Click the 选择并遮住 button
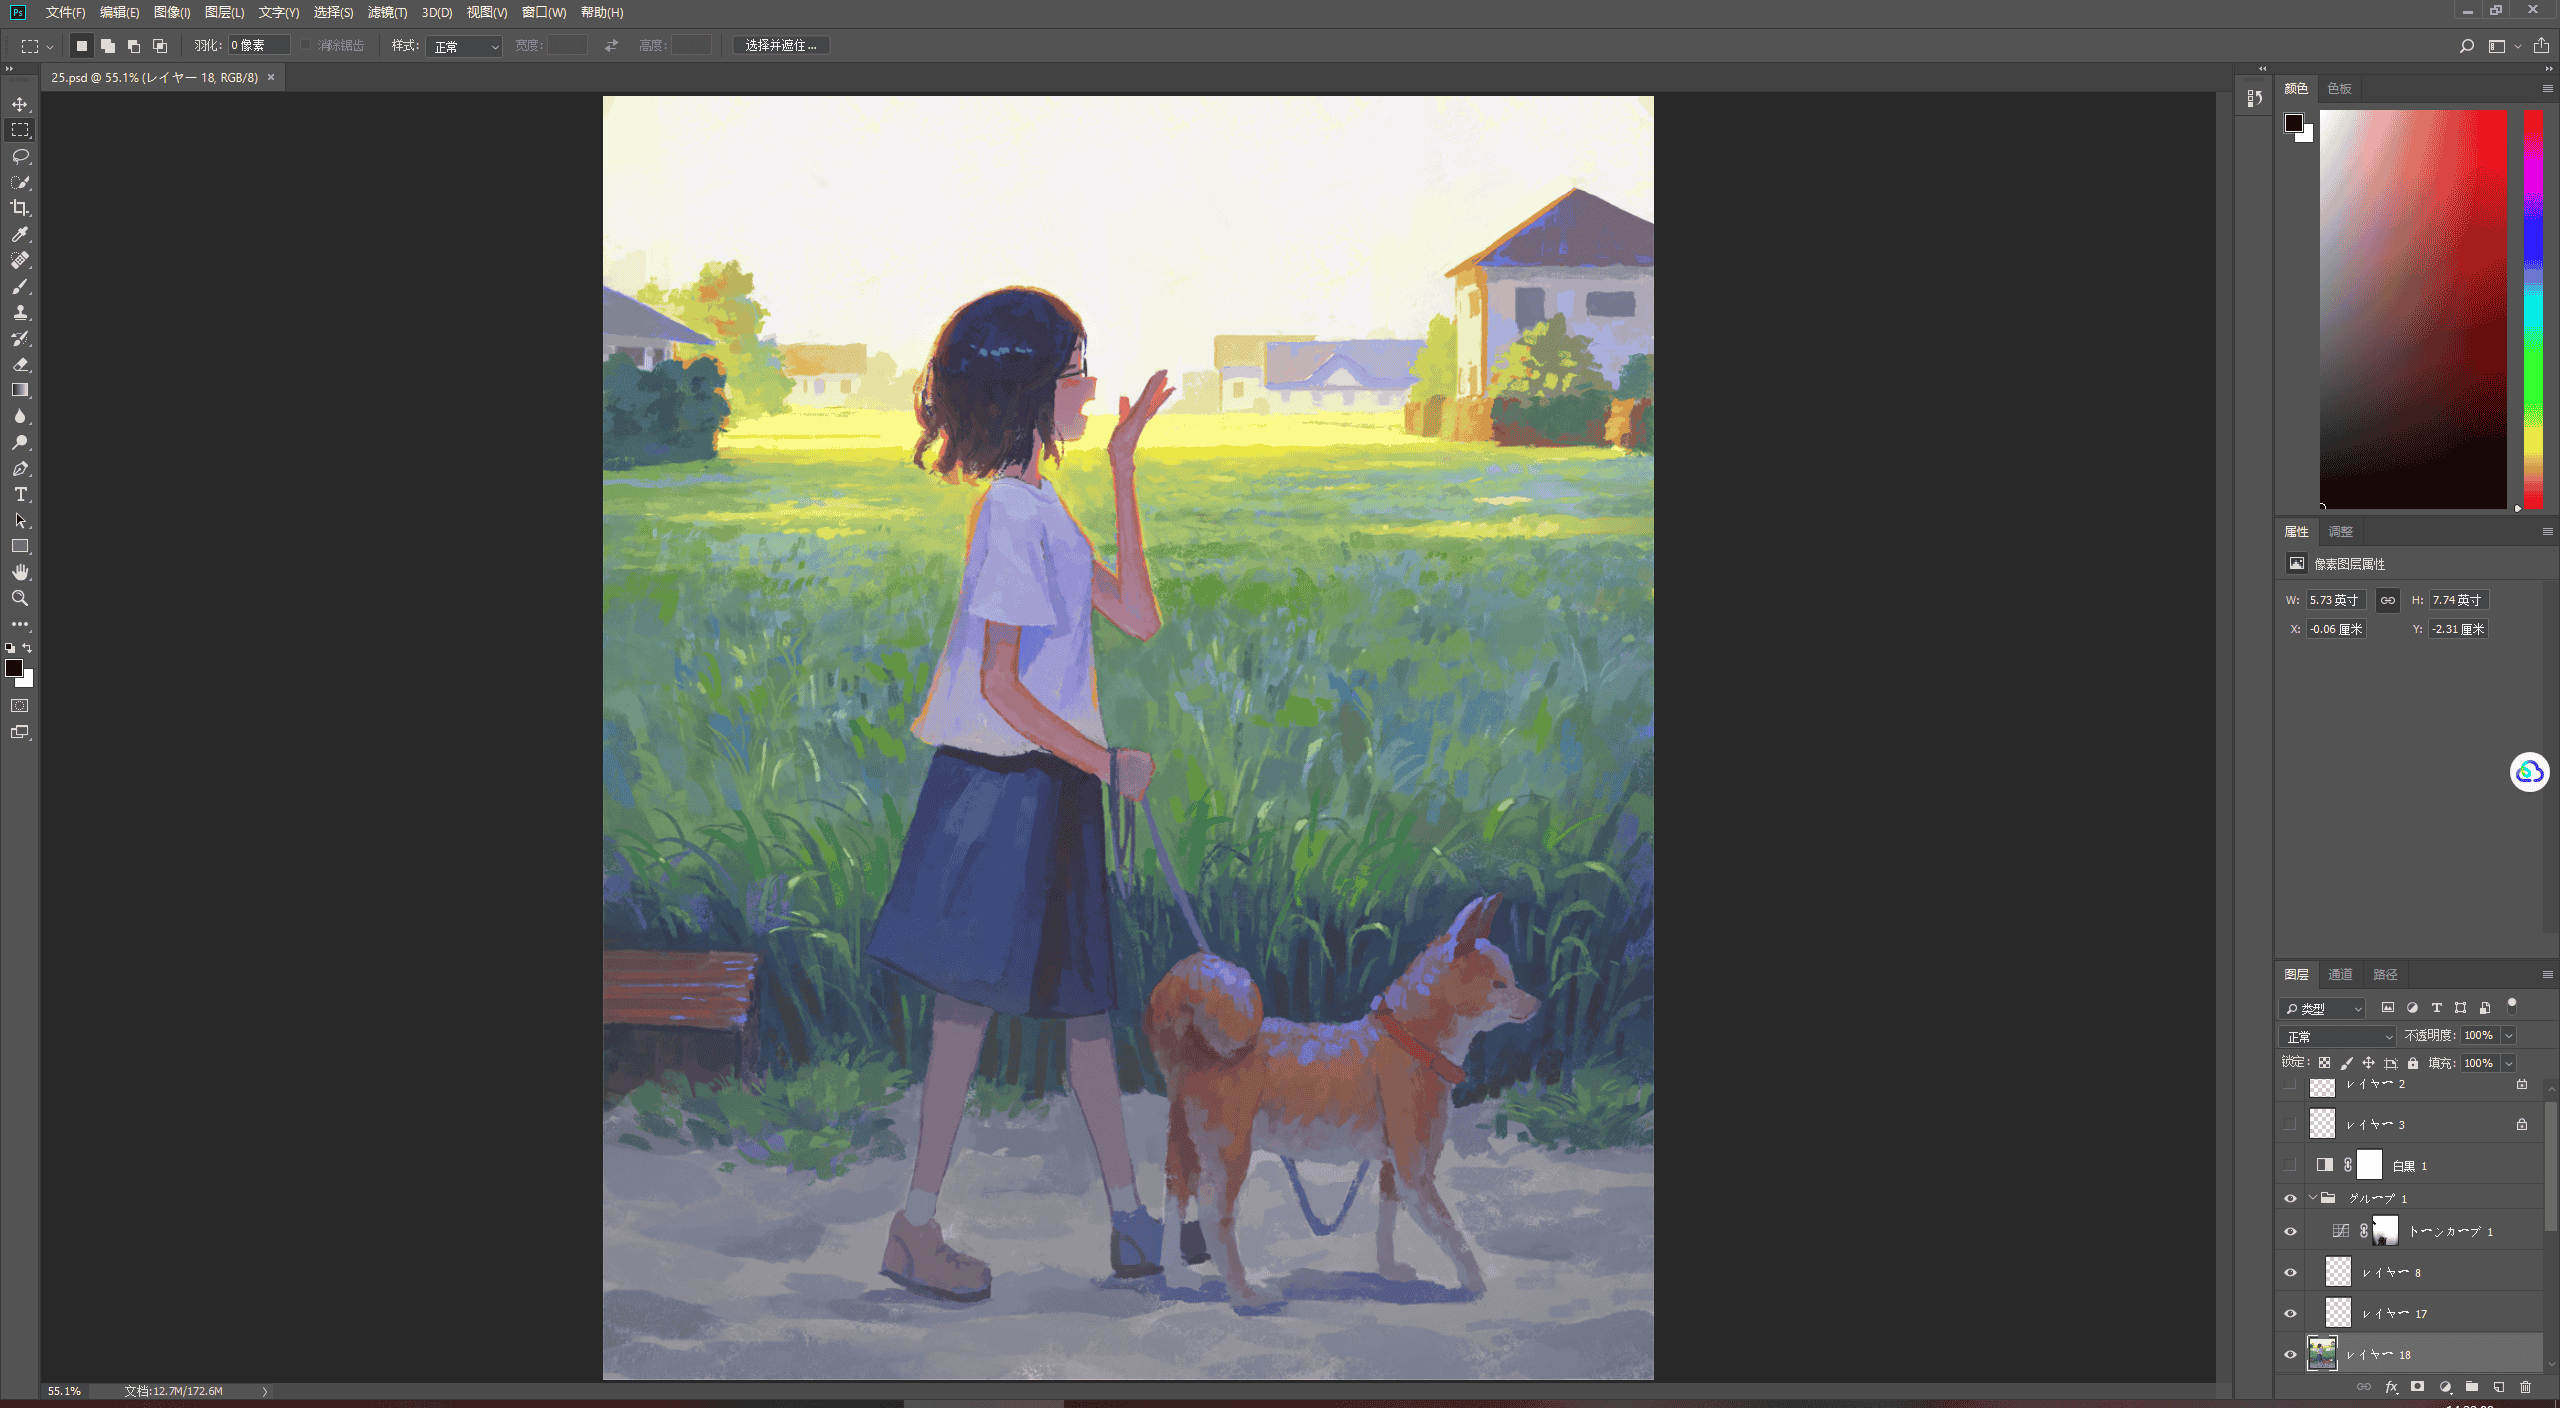 click(x=781, y=46)
